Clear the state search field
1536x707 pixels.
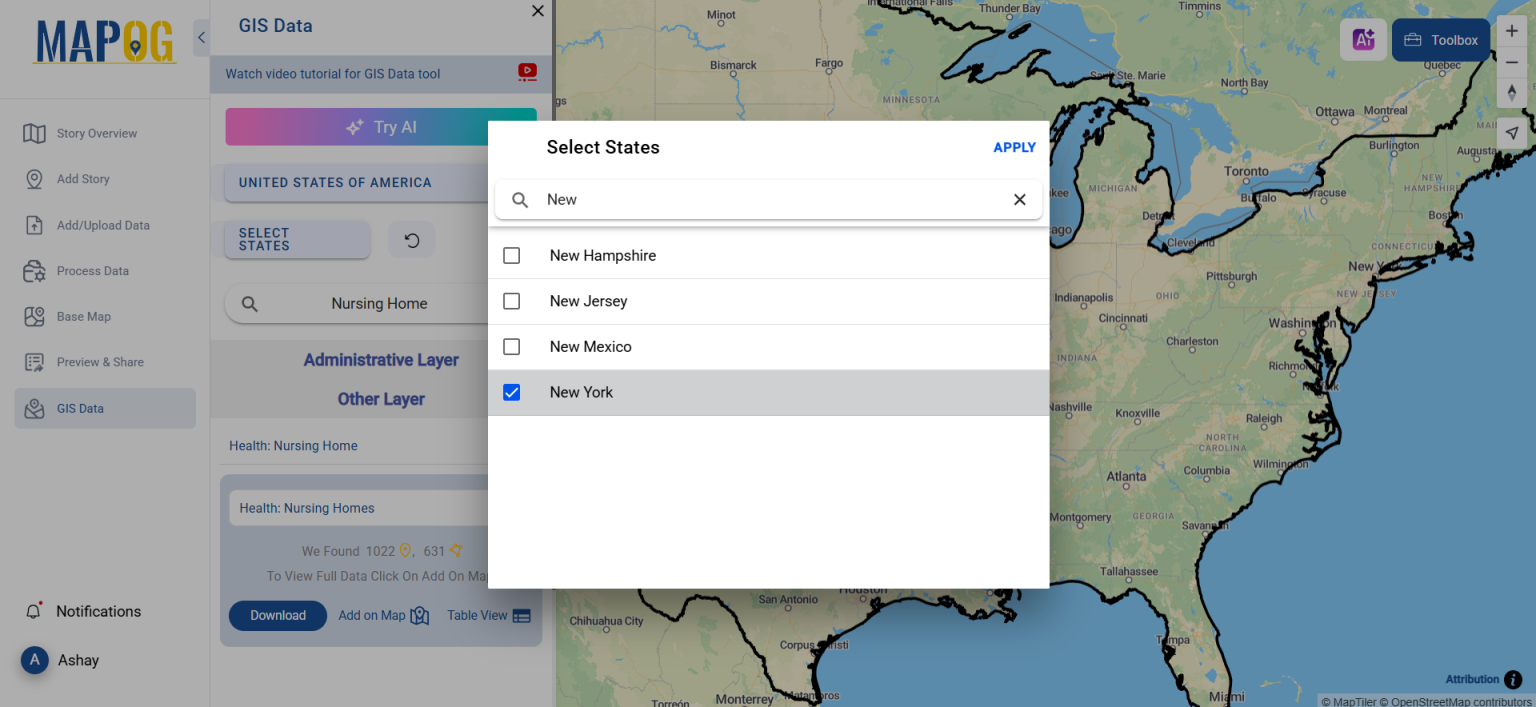coord(1019,199)
